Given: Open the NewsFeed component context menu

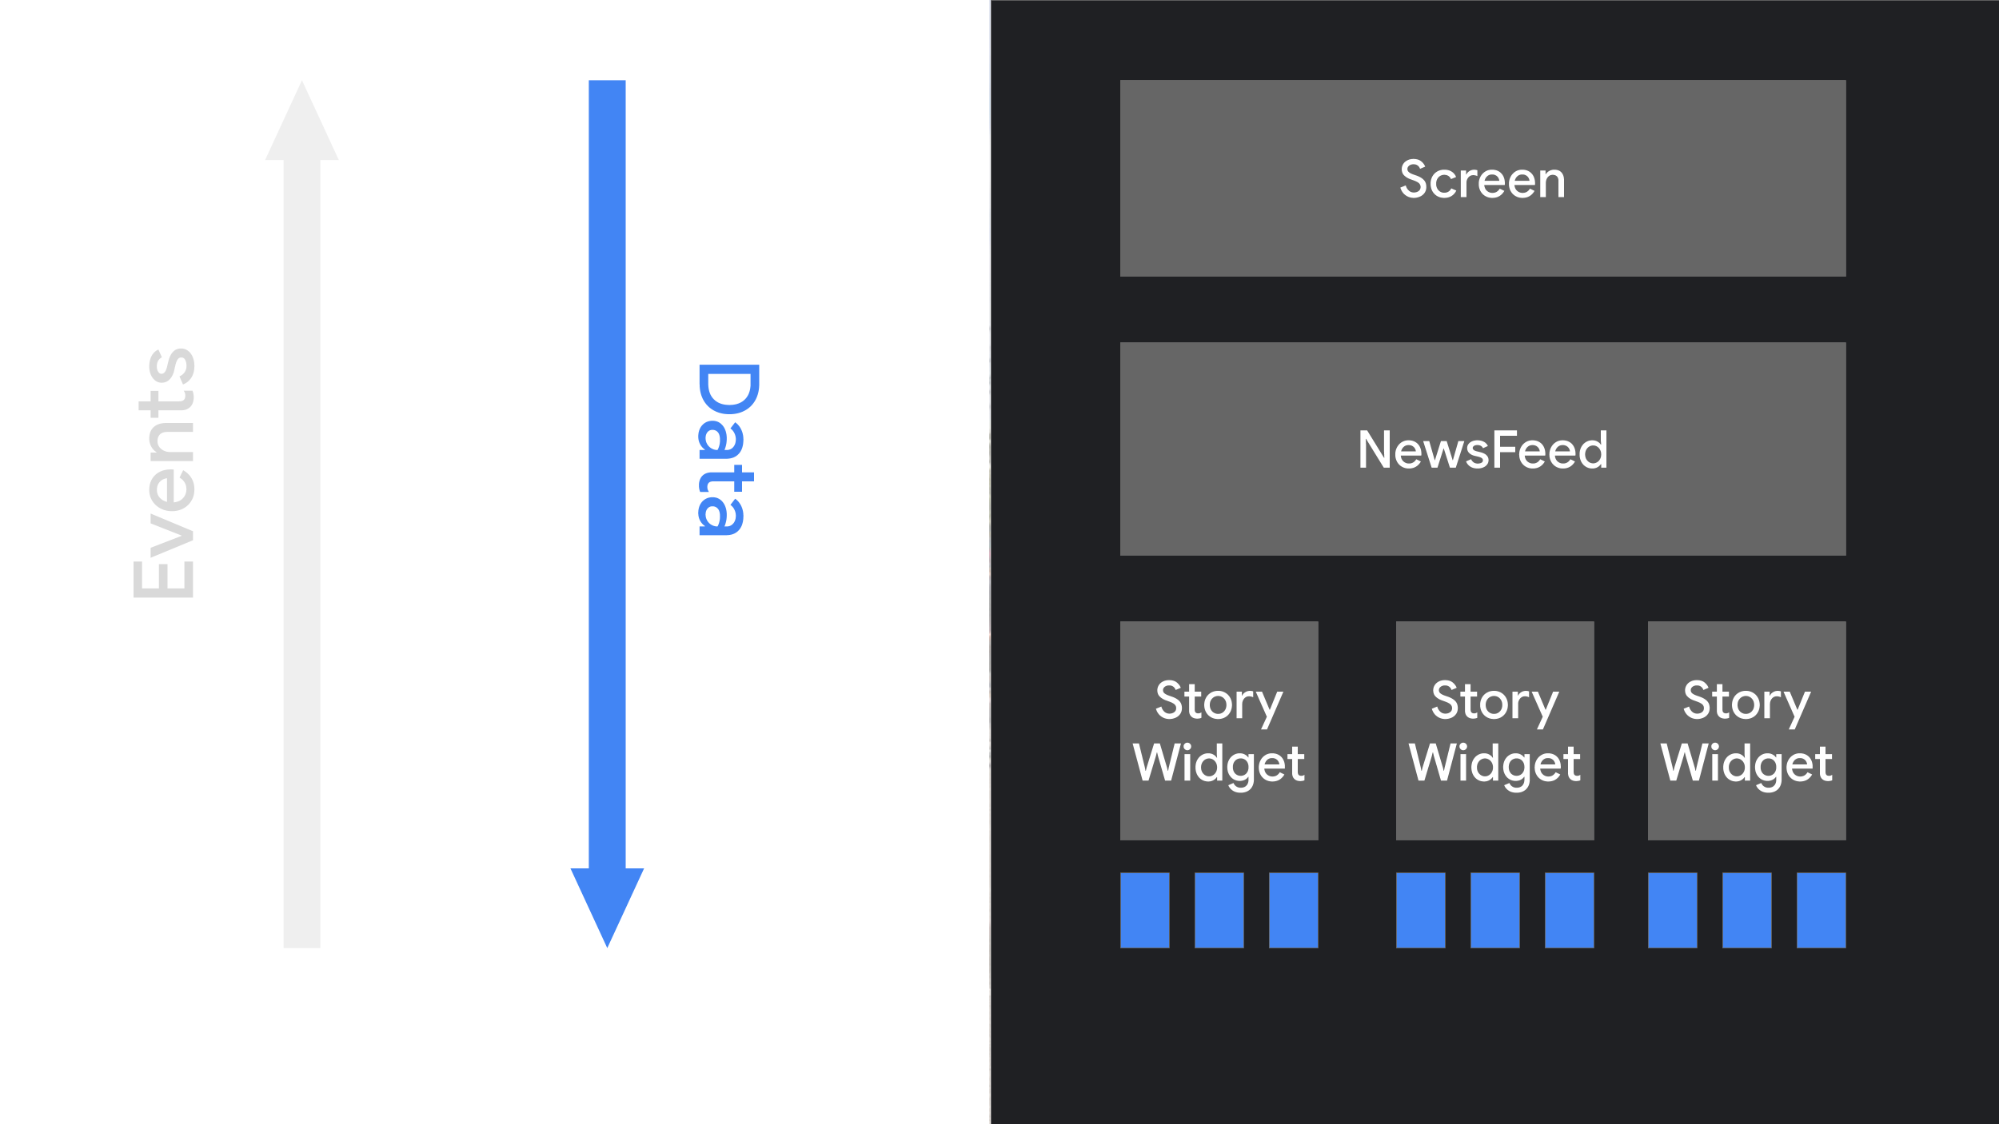Looking at the screenshot, I should click(x=1483, y=449).
